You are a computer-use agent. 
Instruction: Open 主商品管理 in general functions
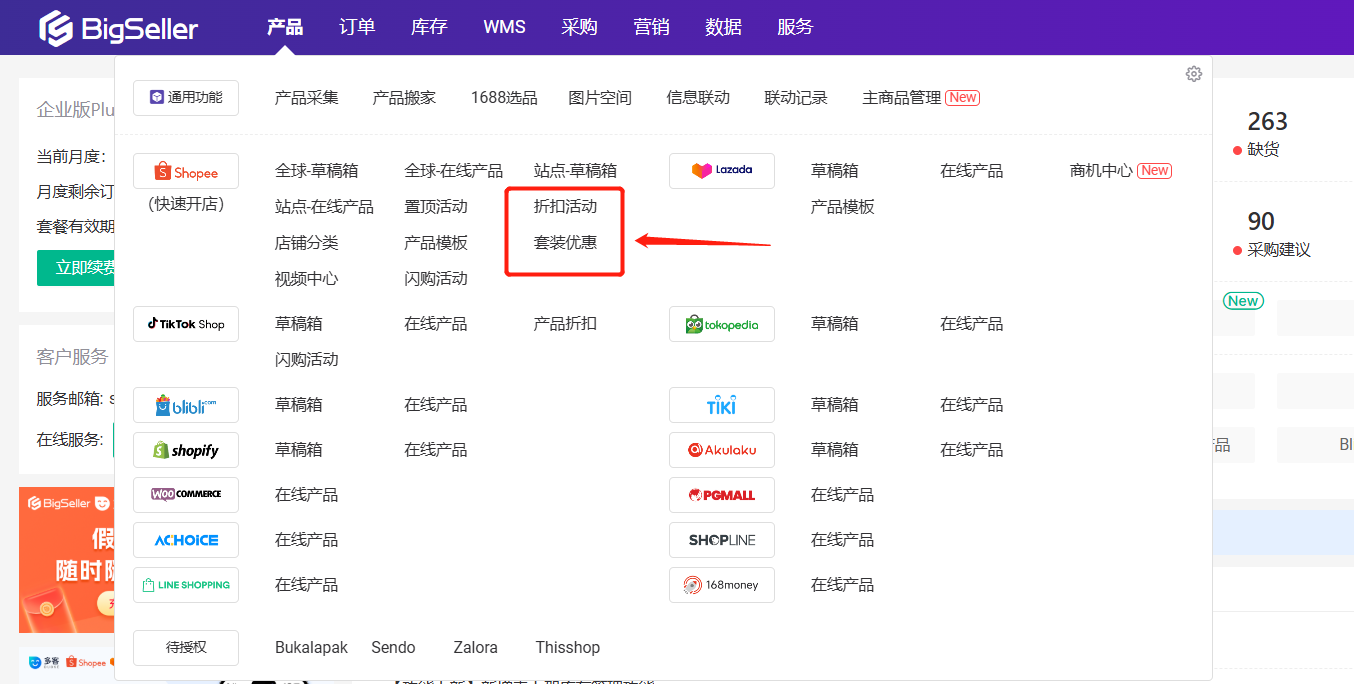tap(902, 98)
